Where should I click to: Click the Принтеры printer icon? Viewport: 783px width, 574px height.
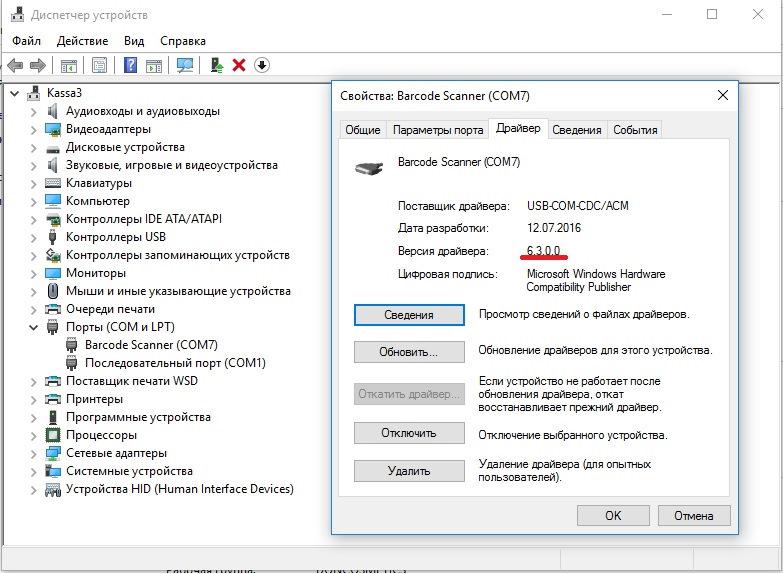coord(52,399)
